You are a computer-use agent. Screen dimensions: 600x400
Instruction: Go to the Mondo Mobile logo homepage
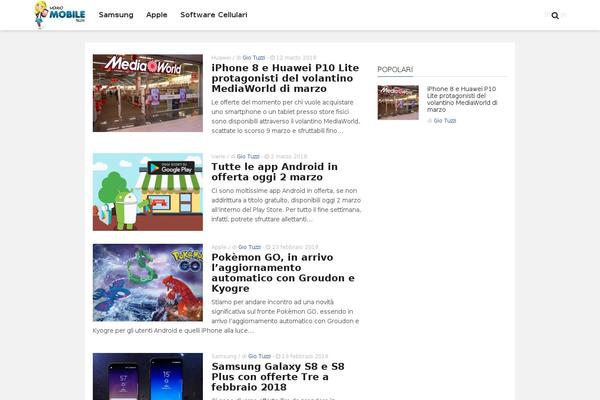click(60, 15)
